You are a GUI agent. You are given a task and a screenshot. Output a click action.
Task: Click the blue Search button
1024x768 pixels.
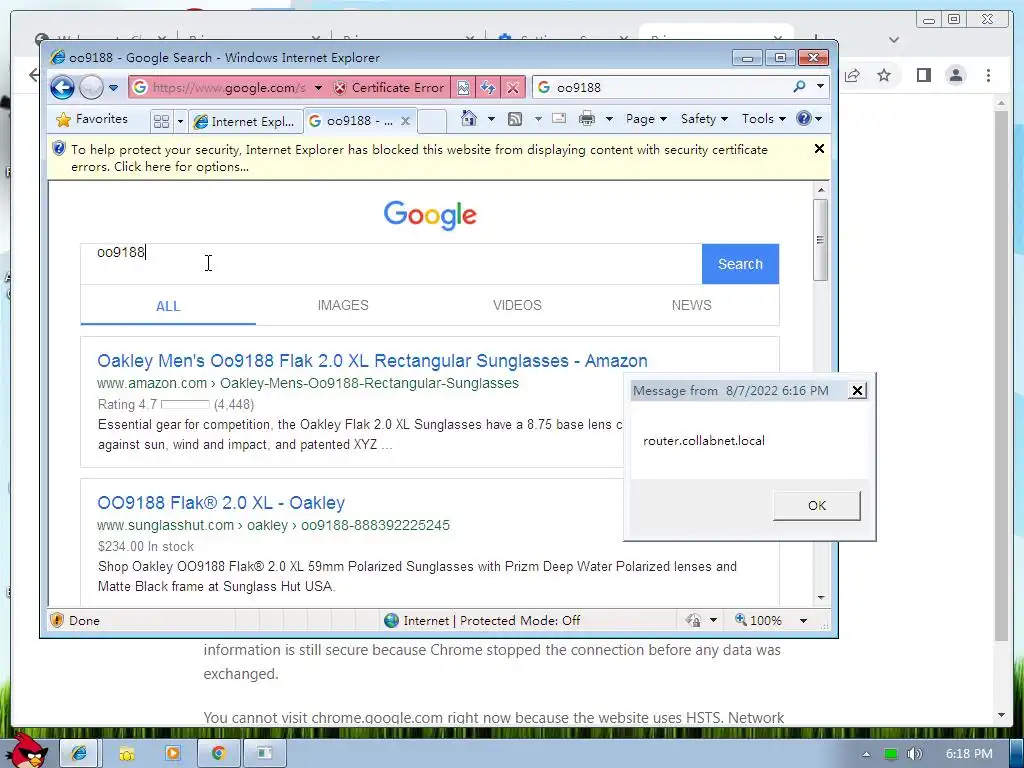point(740,264)
